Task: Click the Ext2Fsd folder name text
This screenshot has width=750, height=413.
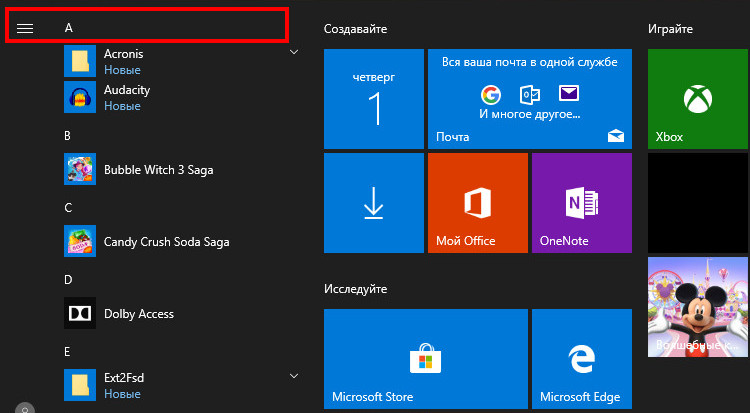Action: [124, 378]
